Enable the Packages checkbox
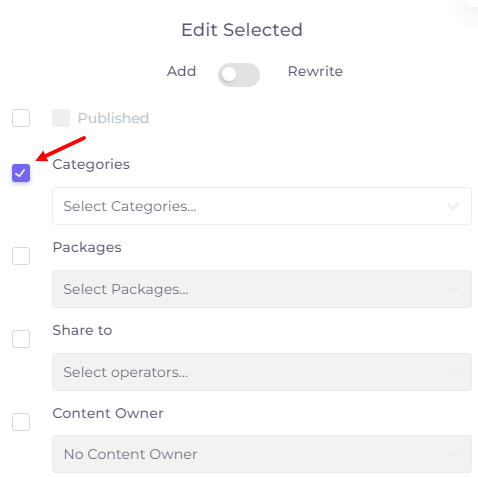The height and width of the screenshot is (477, 478). pyautogui.click(x=21, y=256)
